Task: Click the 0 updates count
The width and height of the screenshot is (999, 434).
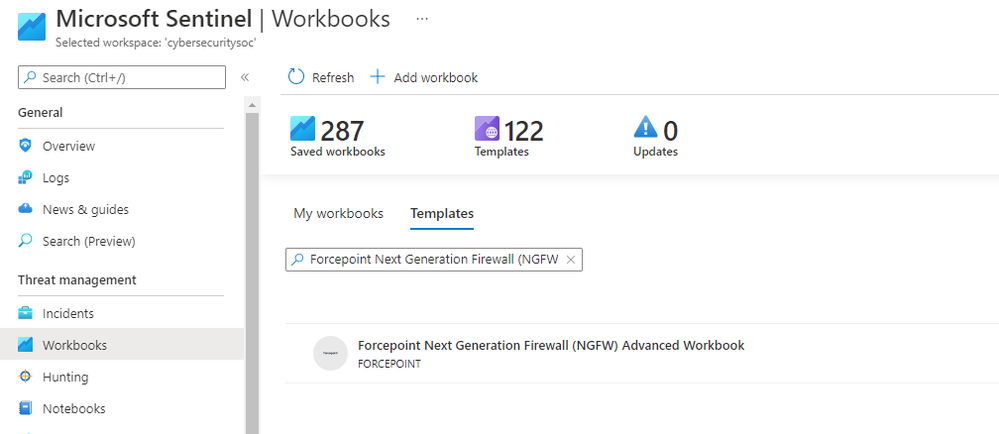Action: [671, 131]
